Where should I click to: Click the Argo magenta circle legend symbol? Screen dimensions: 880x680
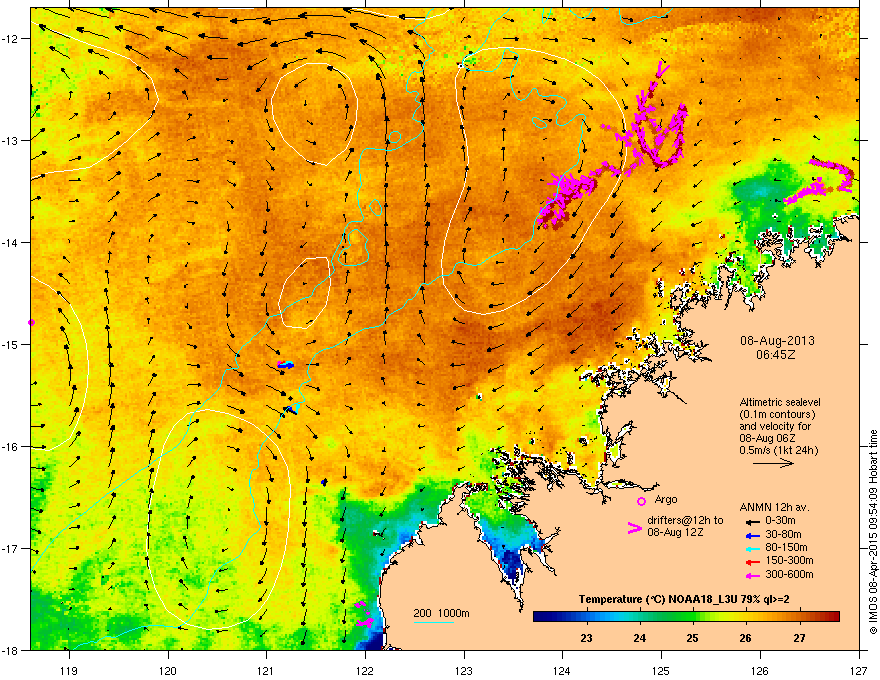[641, 501]
